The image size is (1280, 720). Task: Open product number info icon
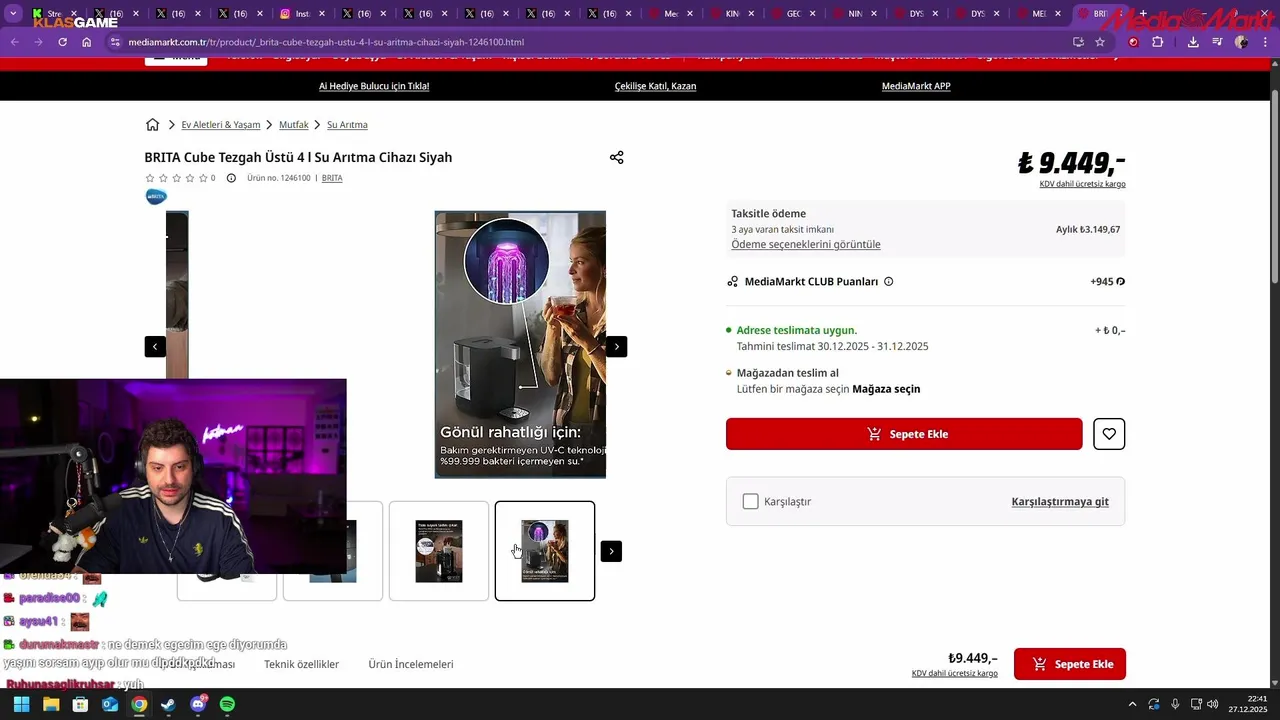pos(231,178)
